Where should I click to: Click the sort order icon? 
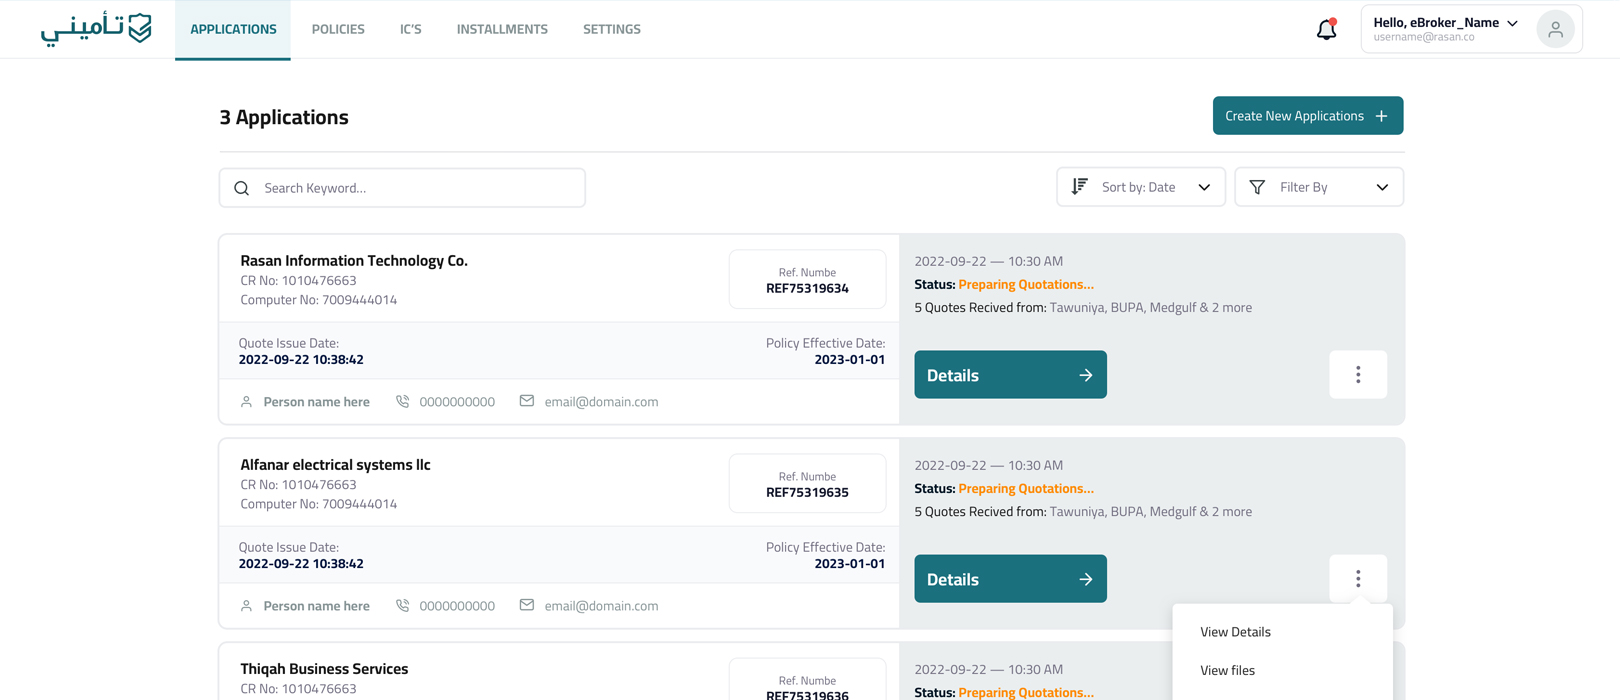pyautogui.click(x=1079, y=187)
